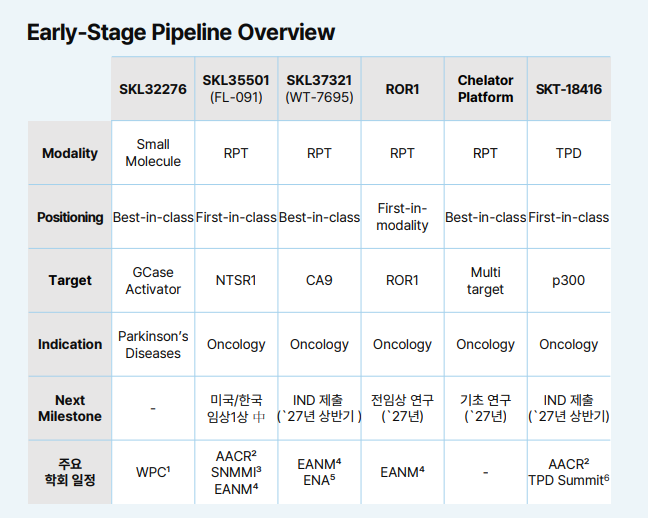Select the 'First-in-modality' positioning cell

403,217
